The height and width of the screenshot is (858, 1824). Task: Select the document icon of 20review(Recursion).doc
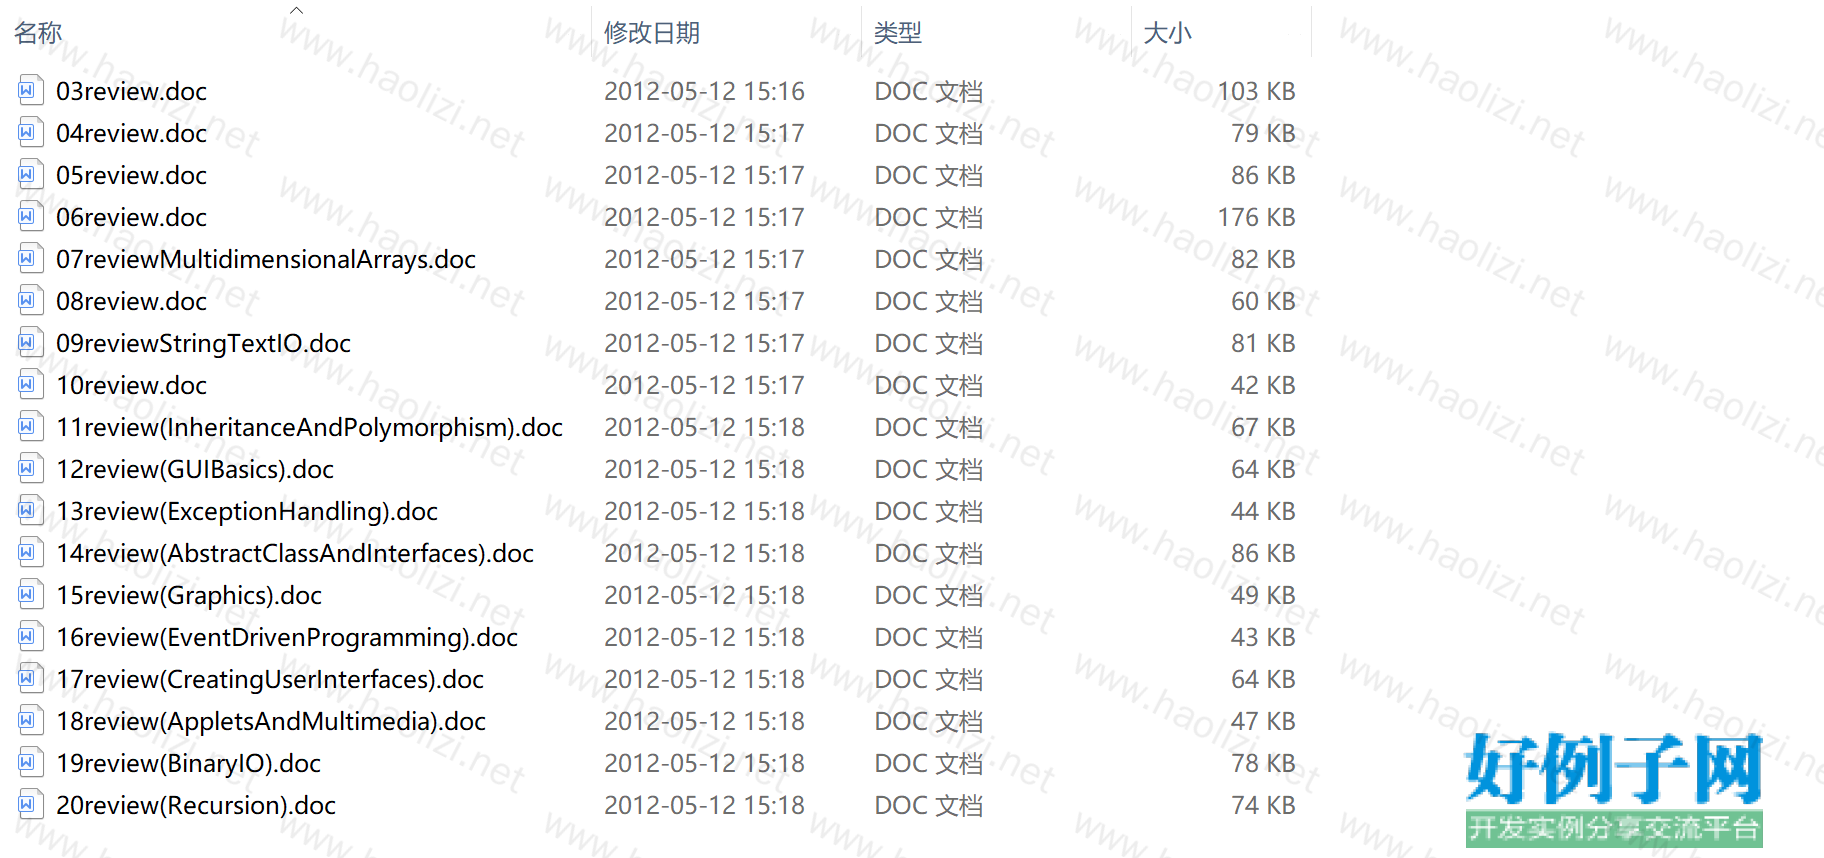30,805
